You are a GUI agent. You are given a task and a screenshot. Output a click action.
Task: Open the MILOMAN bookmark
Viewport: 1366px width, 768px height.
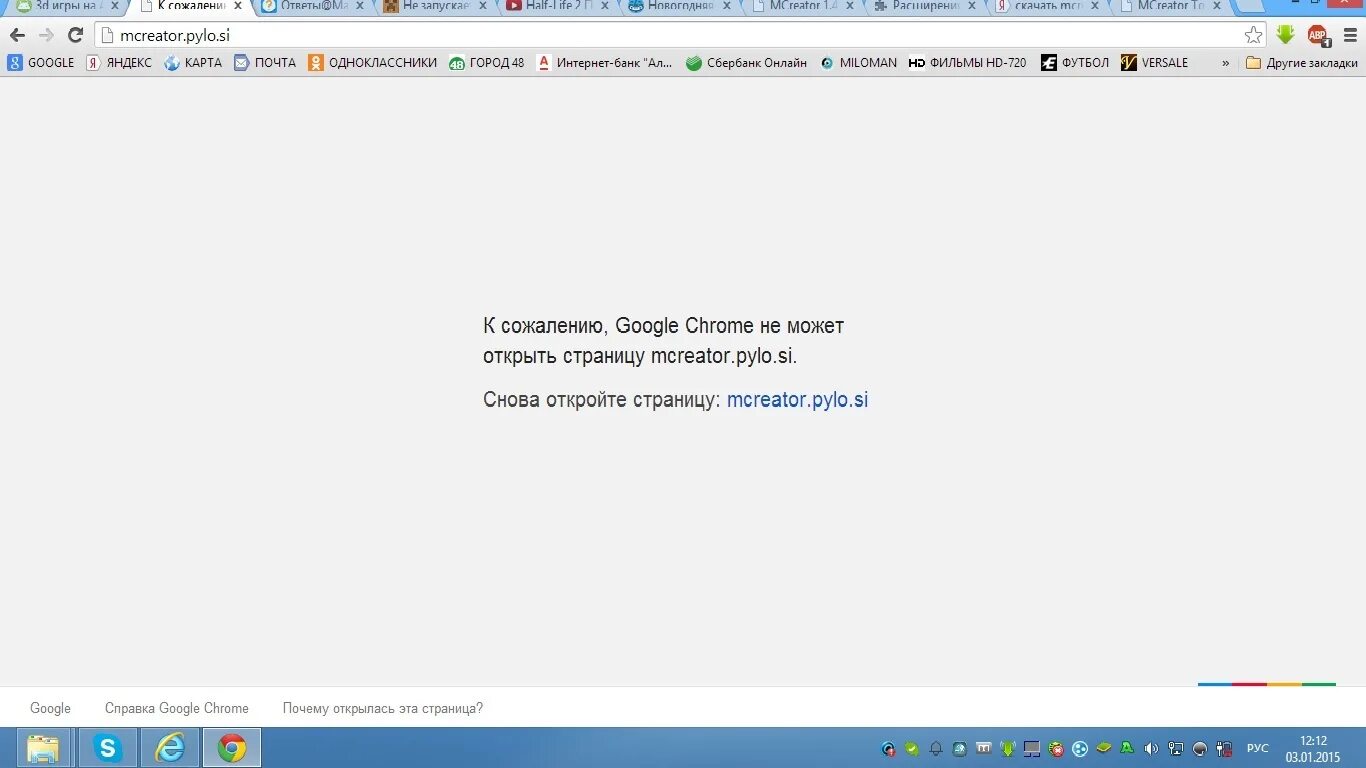tap(858, 62)
